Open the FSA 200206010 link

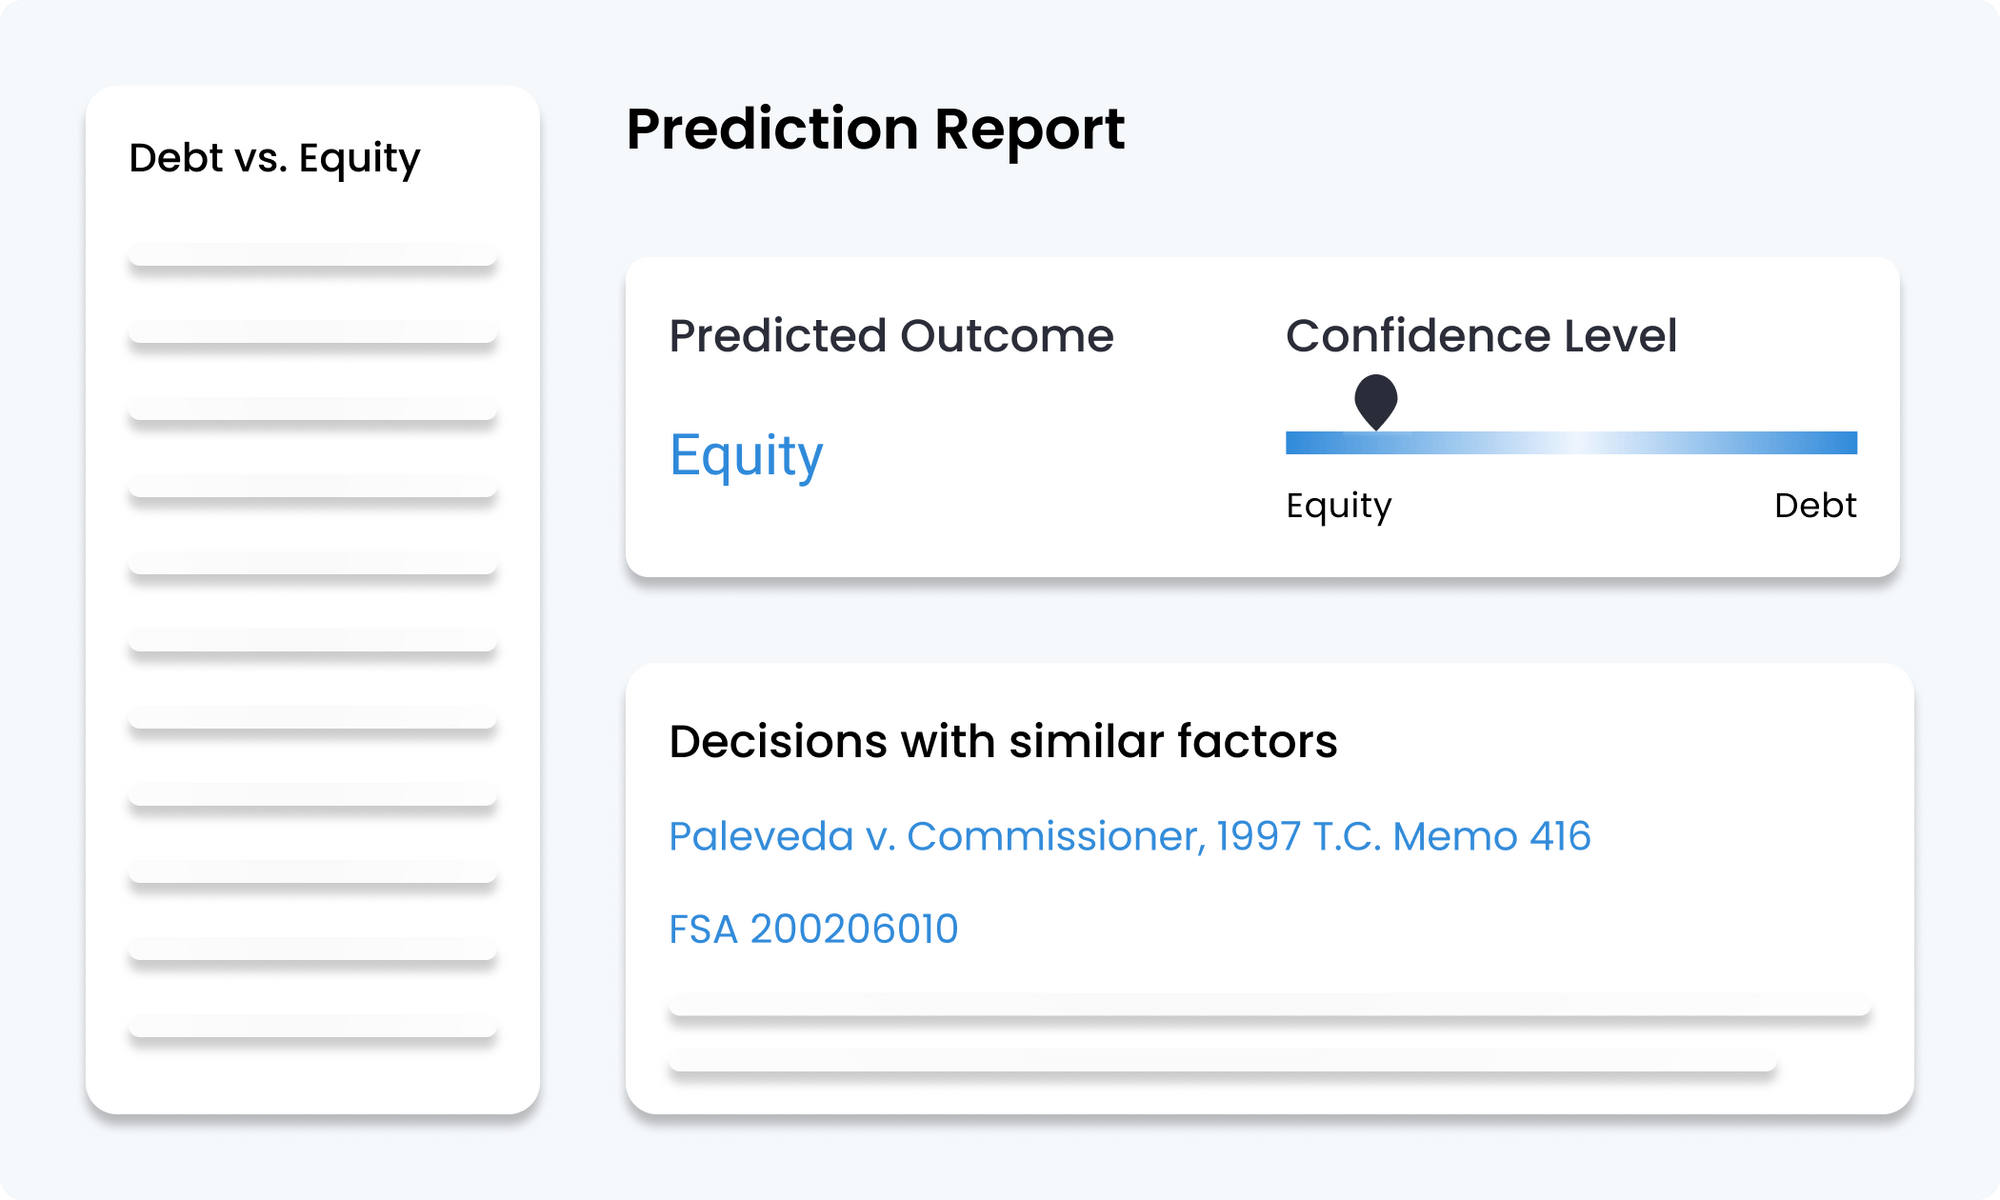813,929
